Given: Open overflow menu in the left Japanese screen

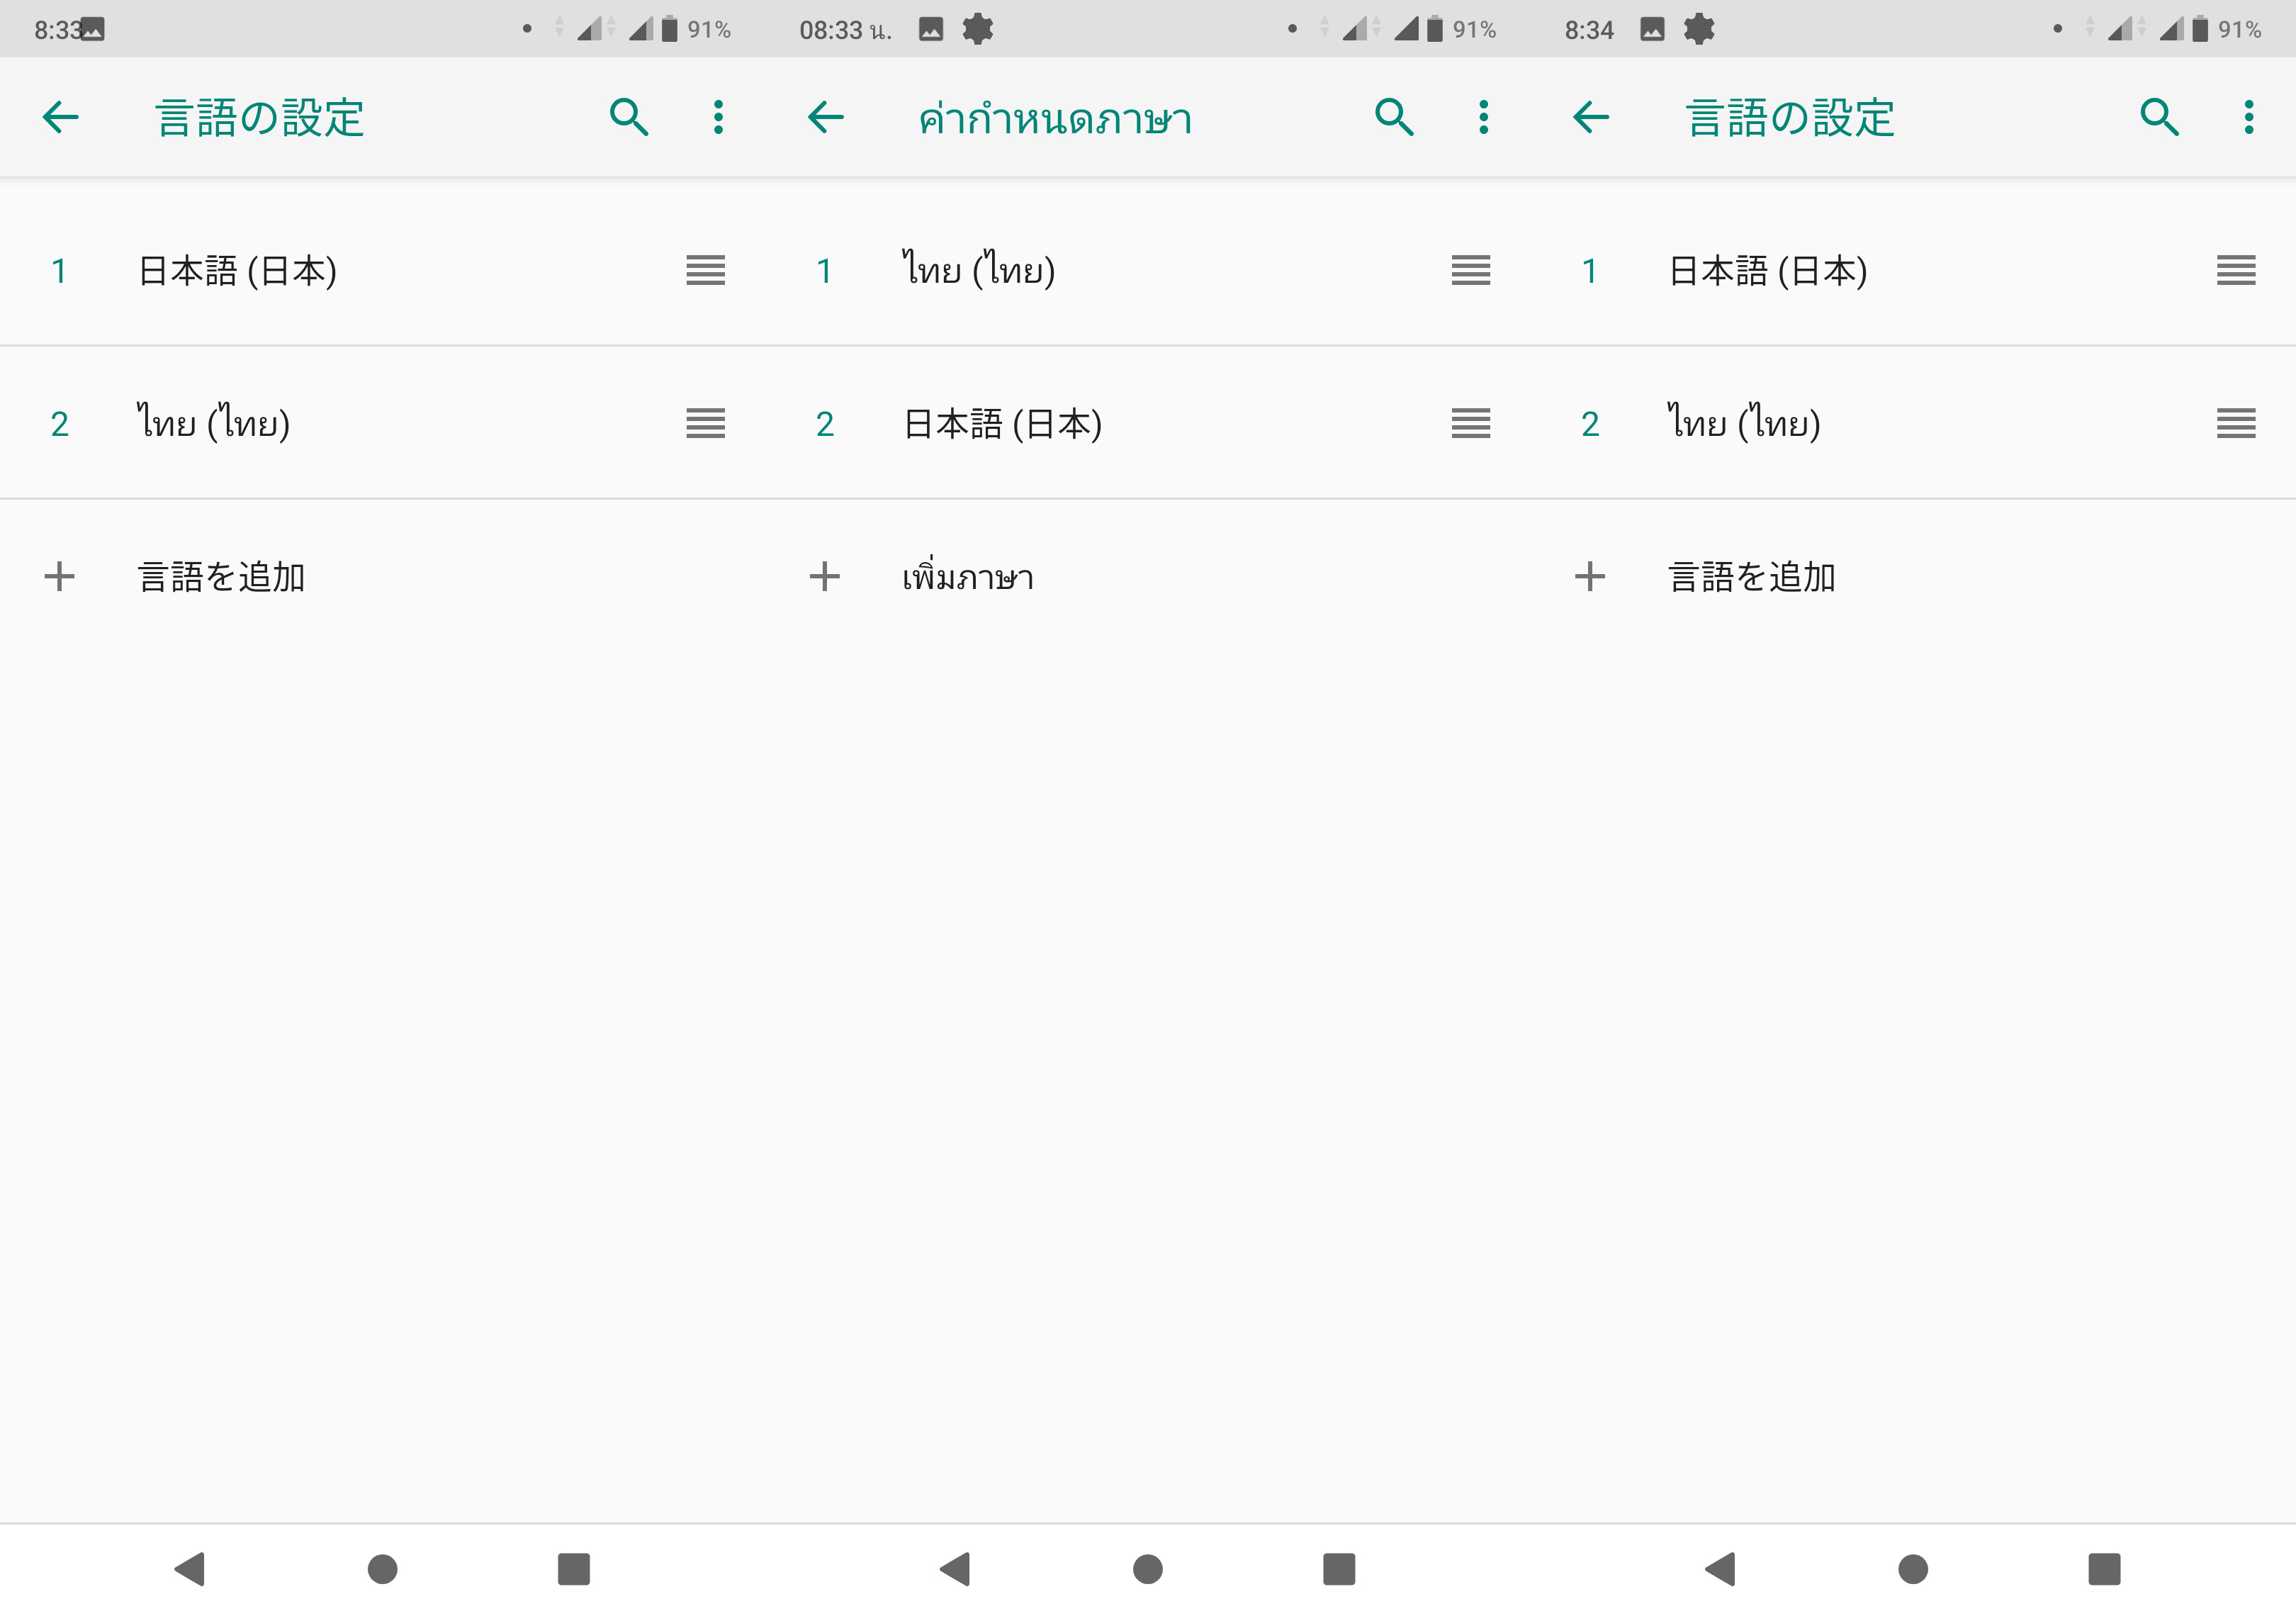Looking at the screenshot, I should (x=718, y=118).
